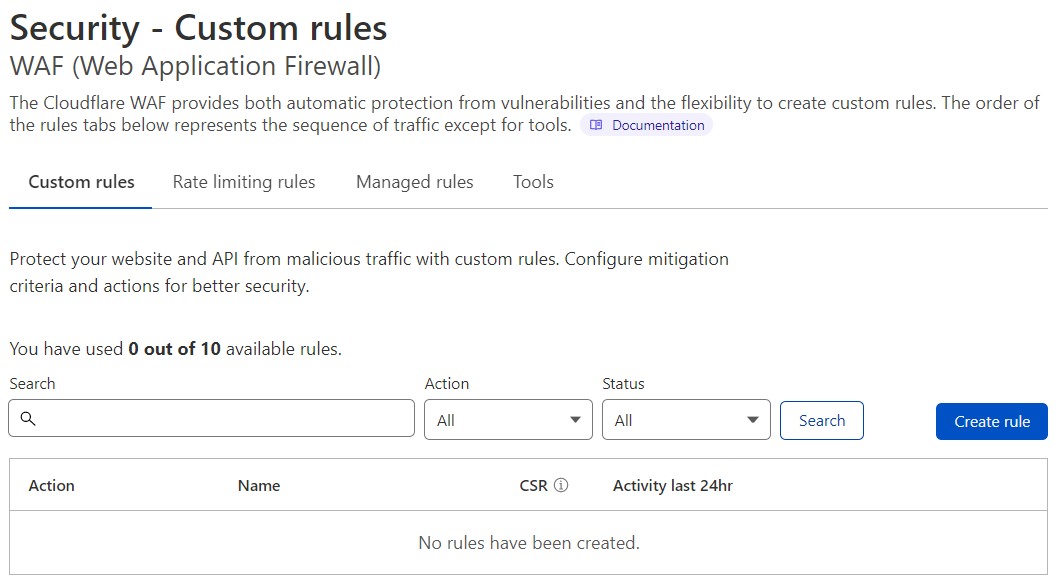Click the magnifying glass search icon
The width and height of the screenshot is (1058, 587).
point(28,418)
